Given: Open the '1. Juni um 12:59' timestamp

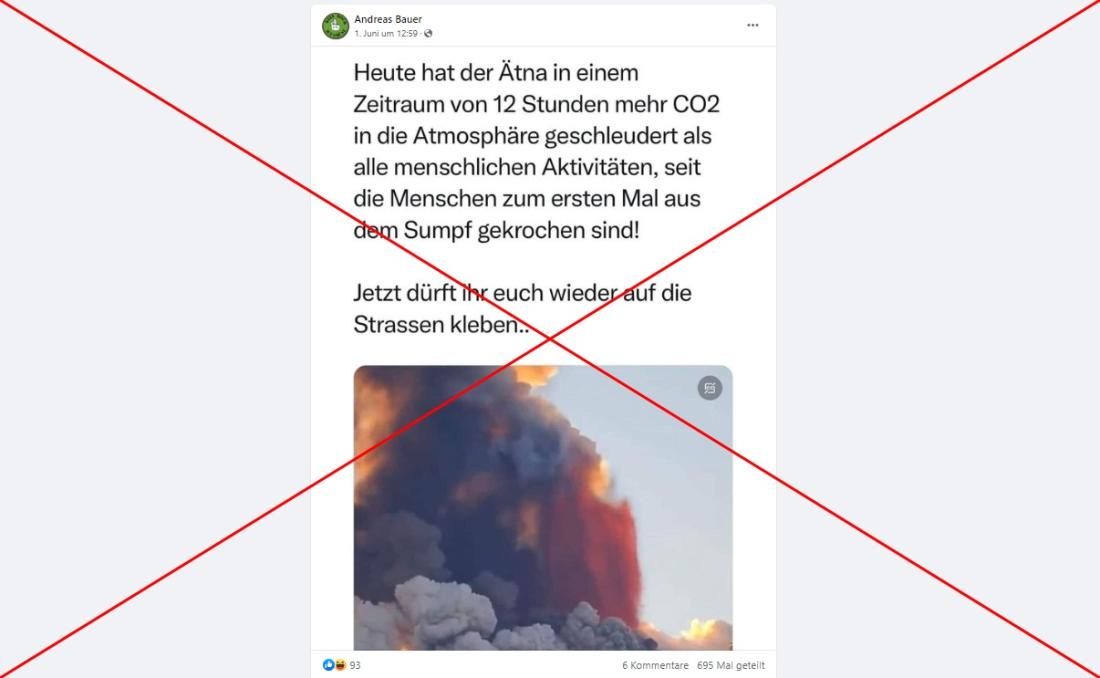Looking at the screenshot, I should tap(386, 34).
